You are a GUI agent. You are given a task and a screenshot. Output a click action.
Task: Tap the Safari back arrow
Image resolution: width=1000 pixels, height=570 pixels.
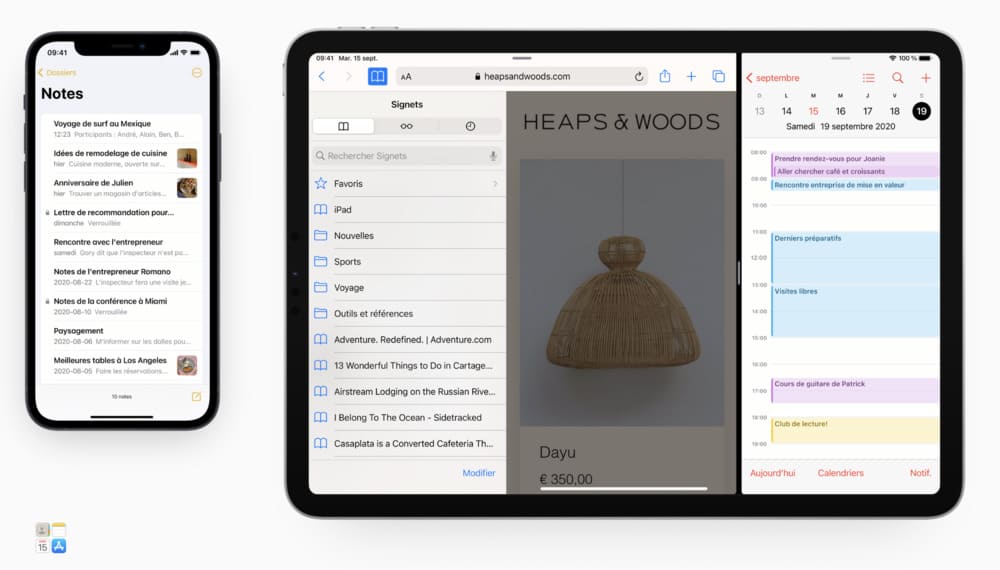pos(322,77)
